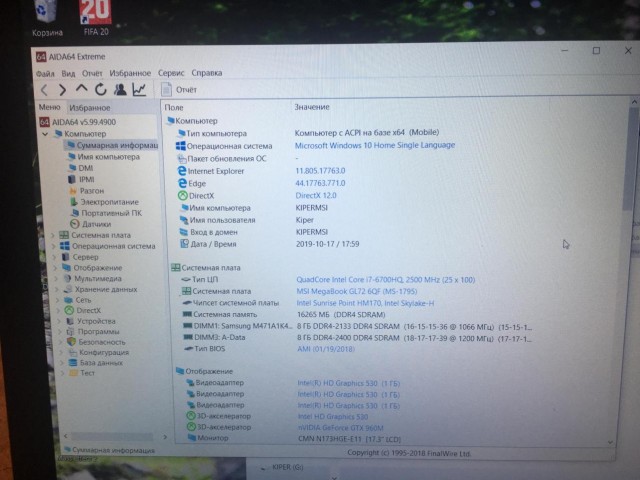Open the FIFA 20 desktop shortcut
Image resolution: width=640 pixels, height=480 pixels.
point(94,17)
